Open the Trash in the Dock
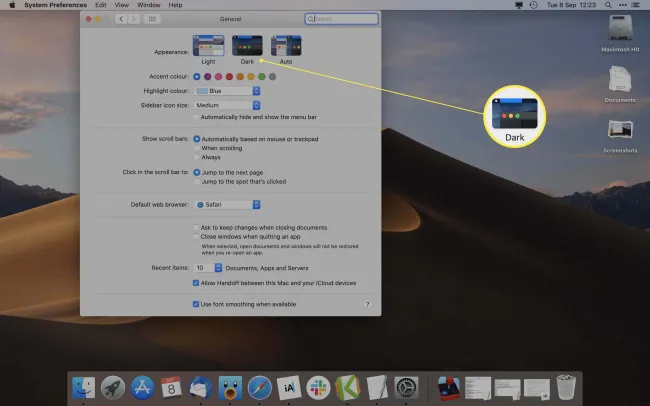This screenshot has width=650, height=406. (x=566, y=386)
